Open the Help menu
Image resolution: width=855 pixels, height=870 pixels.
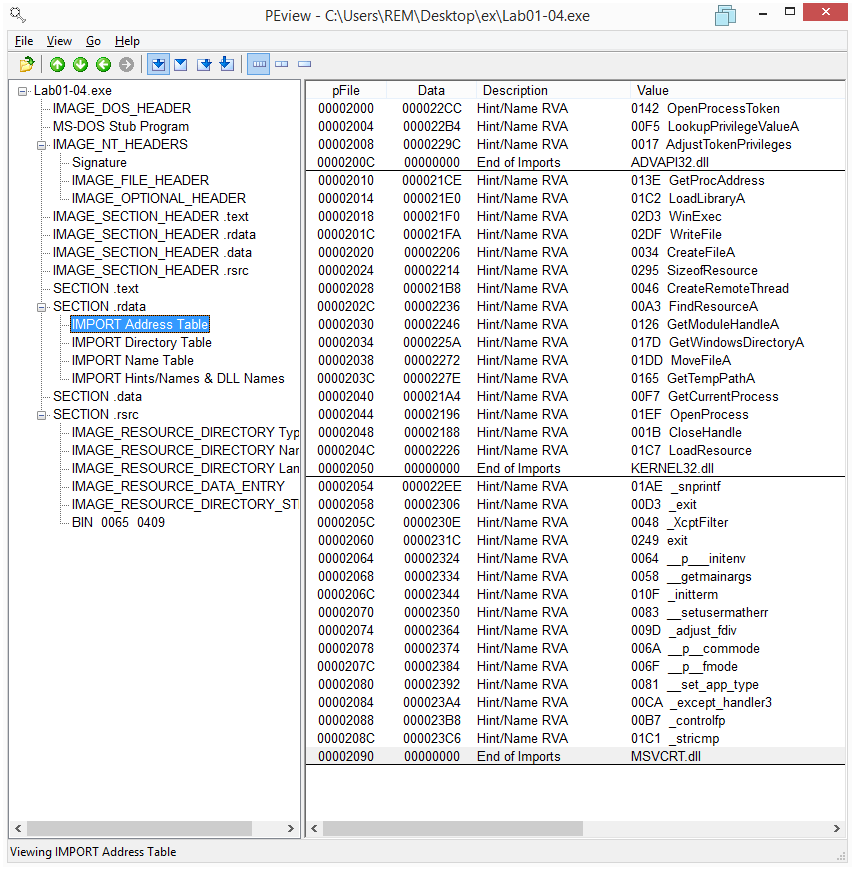click(127, 41)
